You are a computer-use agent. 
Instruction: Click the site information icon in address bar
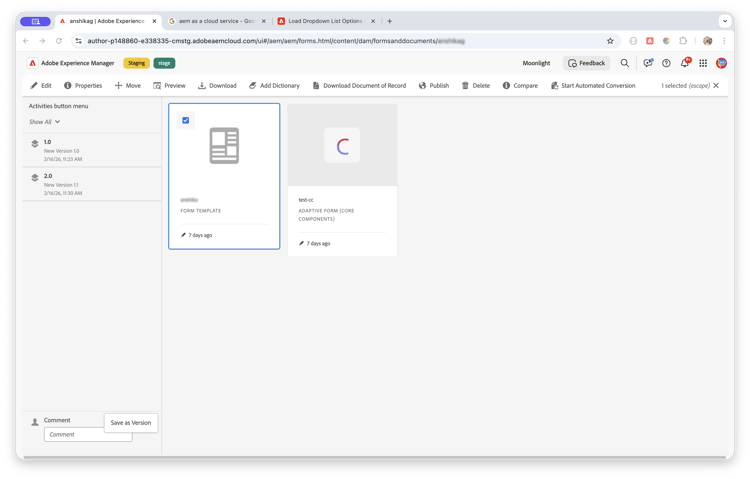click(79, 41)
